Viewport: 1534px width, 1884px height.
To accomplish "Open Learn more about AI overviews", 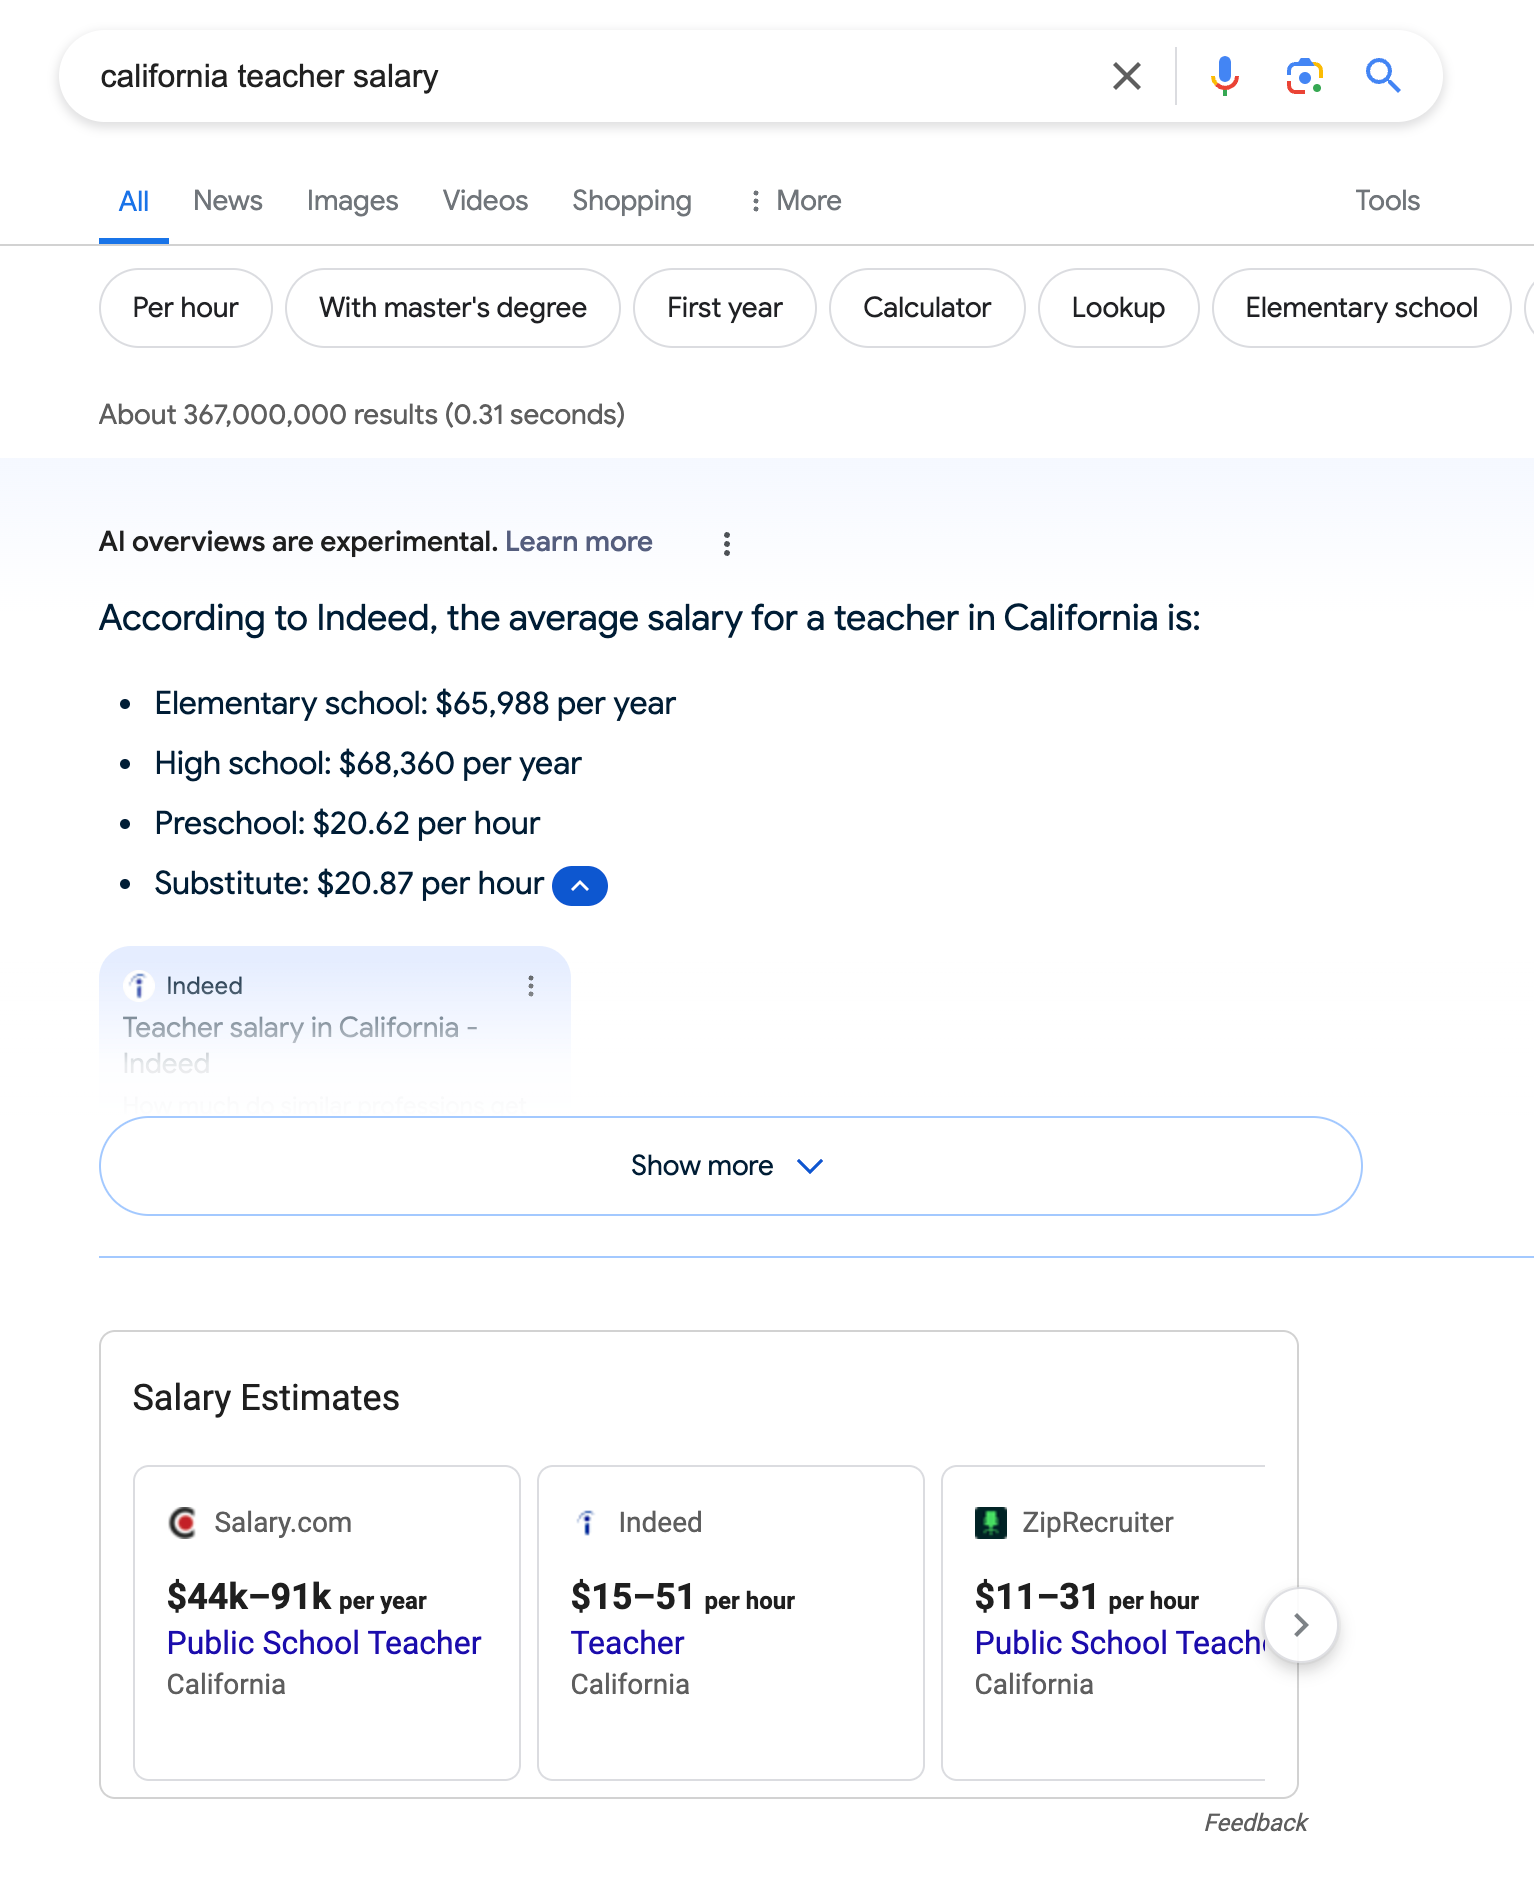I will click(x=579, y=542).
